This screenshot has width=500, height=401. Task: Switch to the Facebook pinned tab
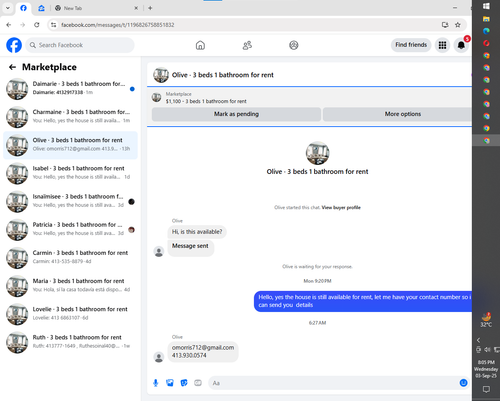(x=23, y=8)
